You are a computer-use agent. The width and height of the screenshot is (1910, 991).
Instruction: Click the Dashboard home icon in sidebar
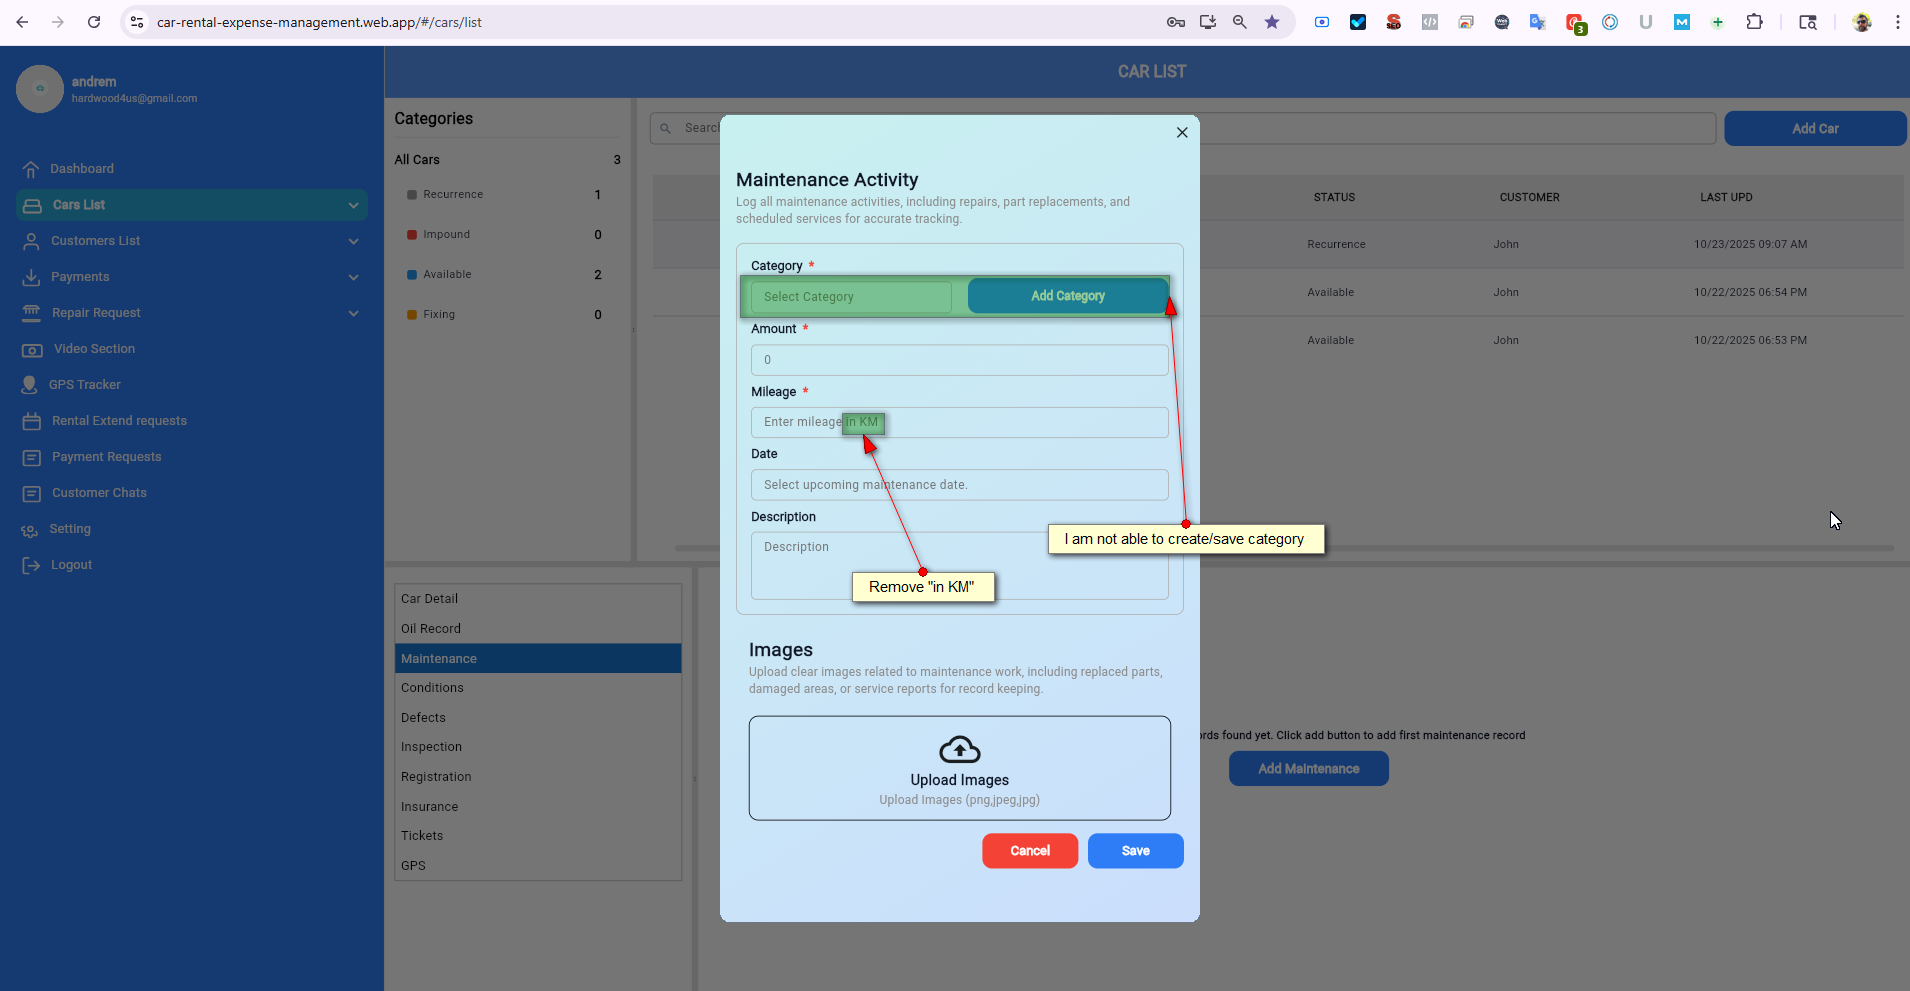31,169
